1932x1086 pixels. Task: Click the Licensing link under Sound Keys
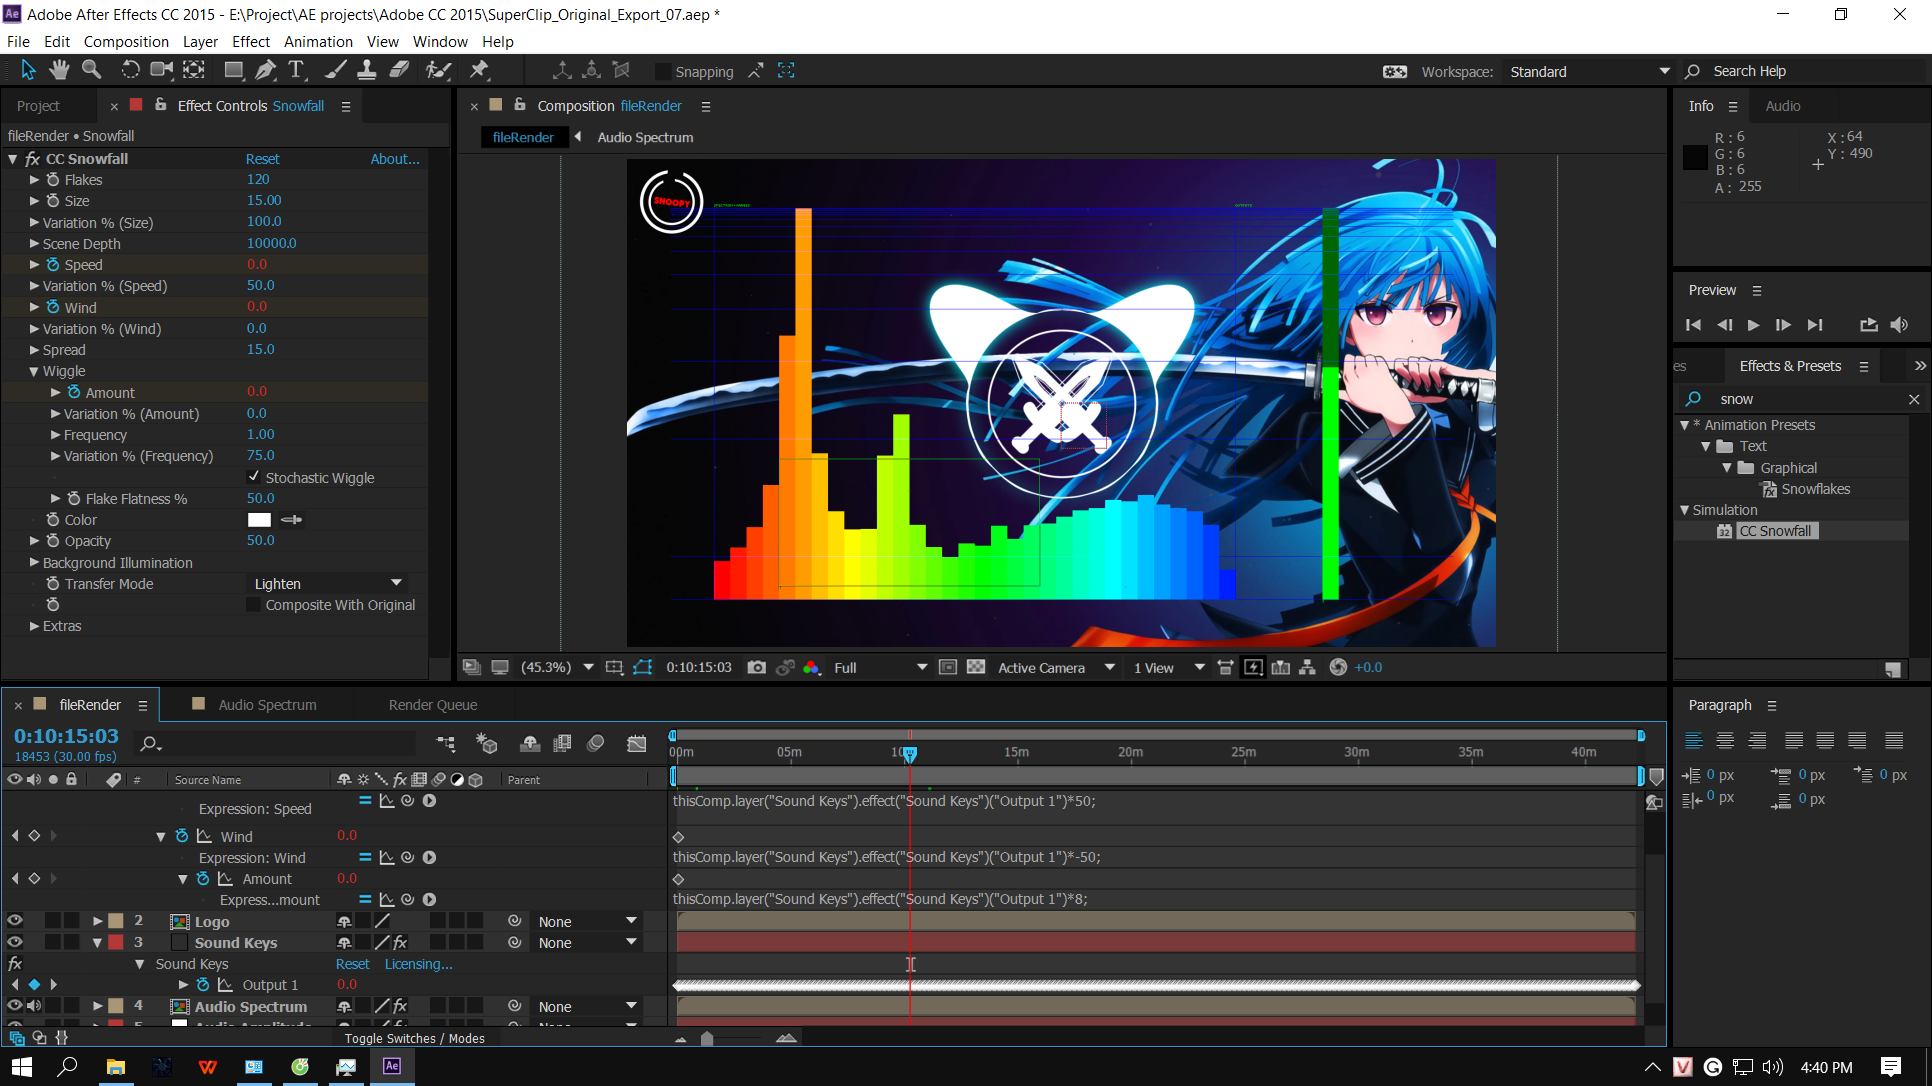pos(418,964)
